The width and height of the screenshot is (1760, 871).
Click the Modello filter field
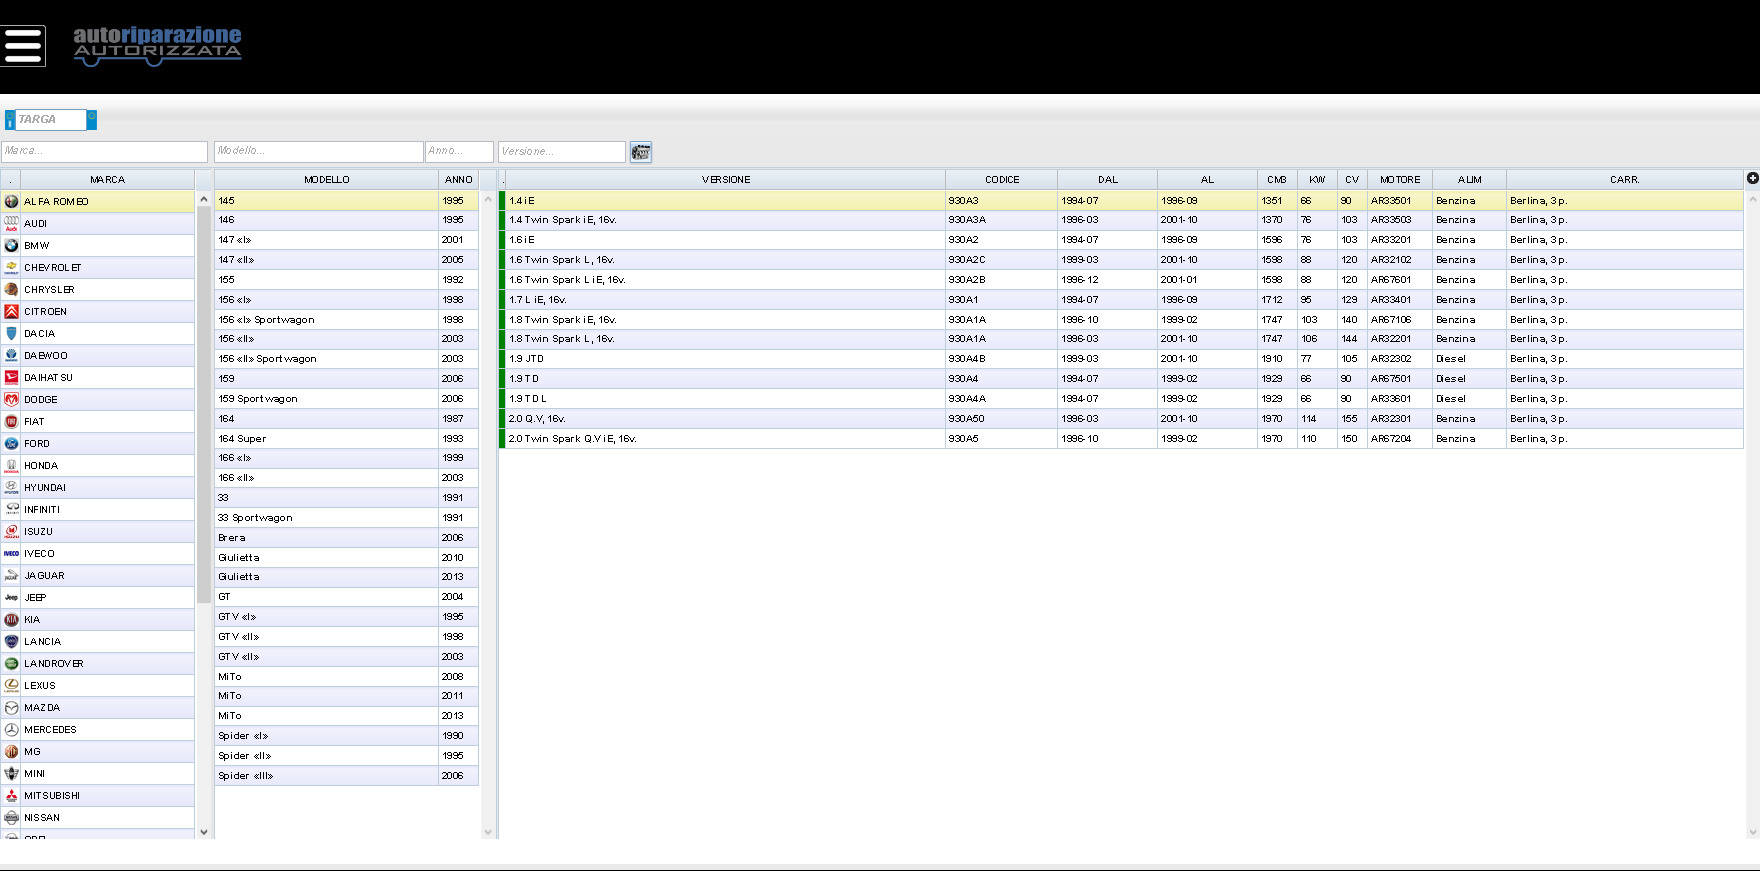click(319, 151)
